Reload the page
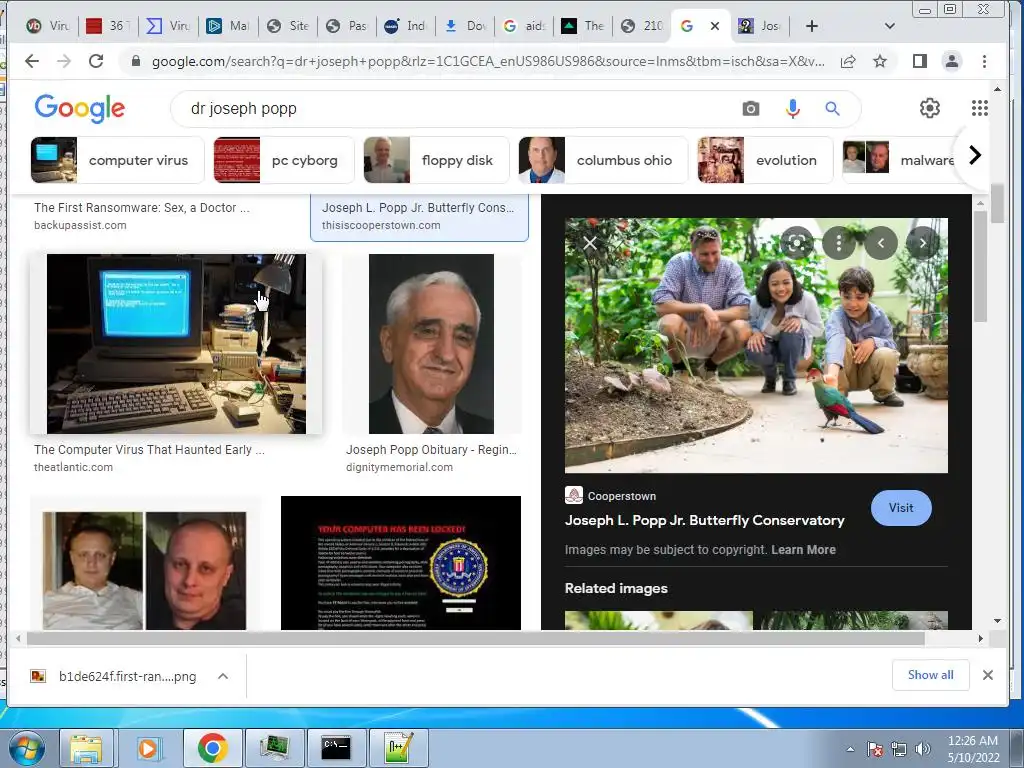The image size is (1024, 768). pyautogui.click(x=96, y=61)
